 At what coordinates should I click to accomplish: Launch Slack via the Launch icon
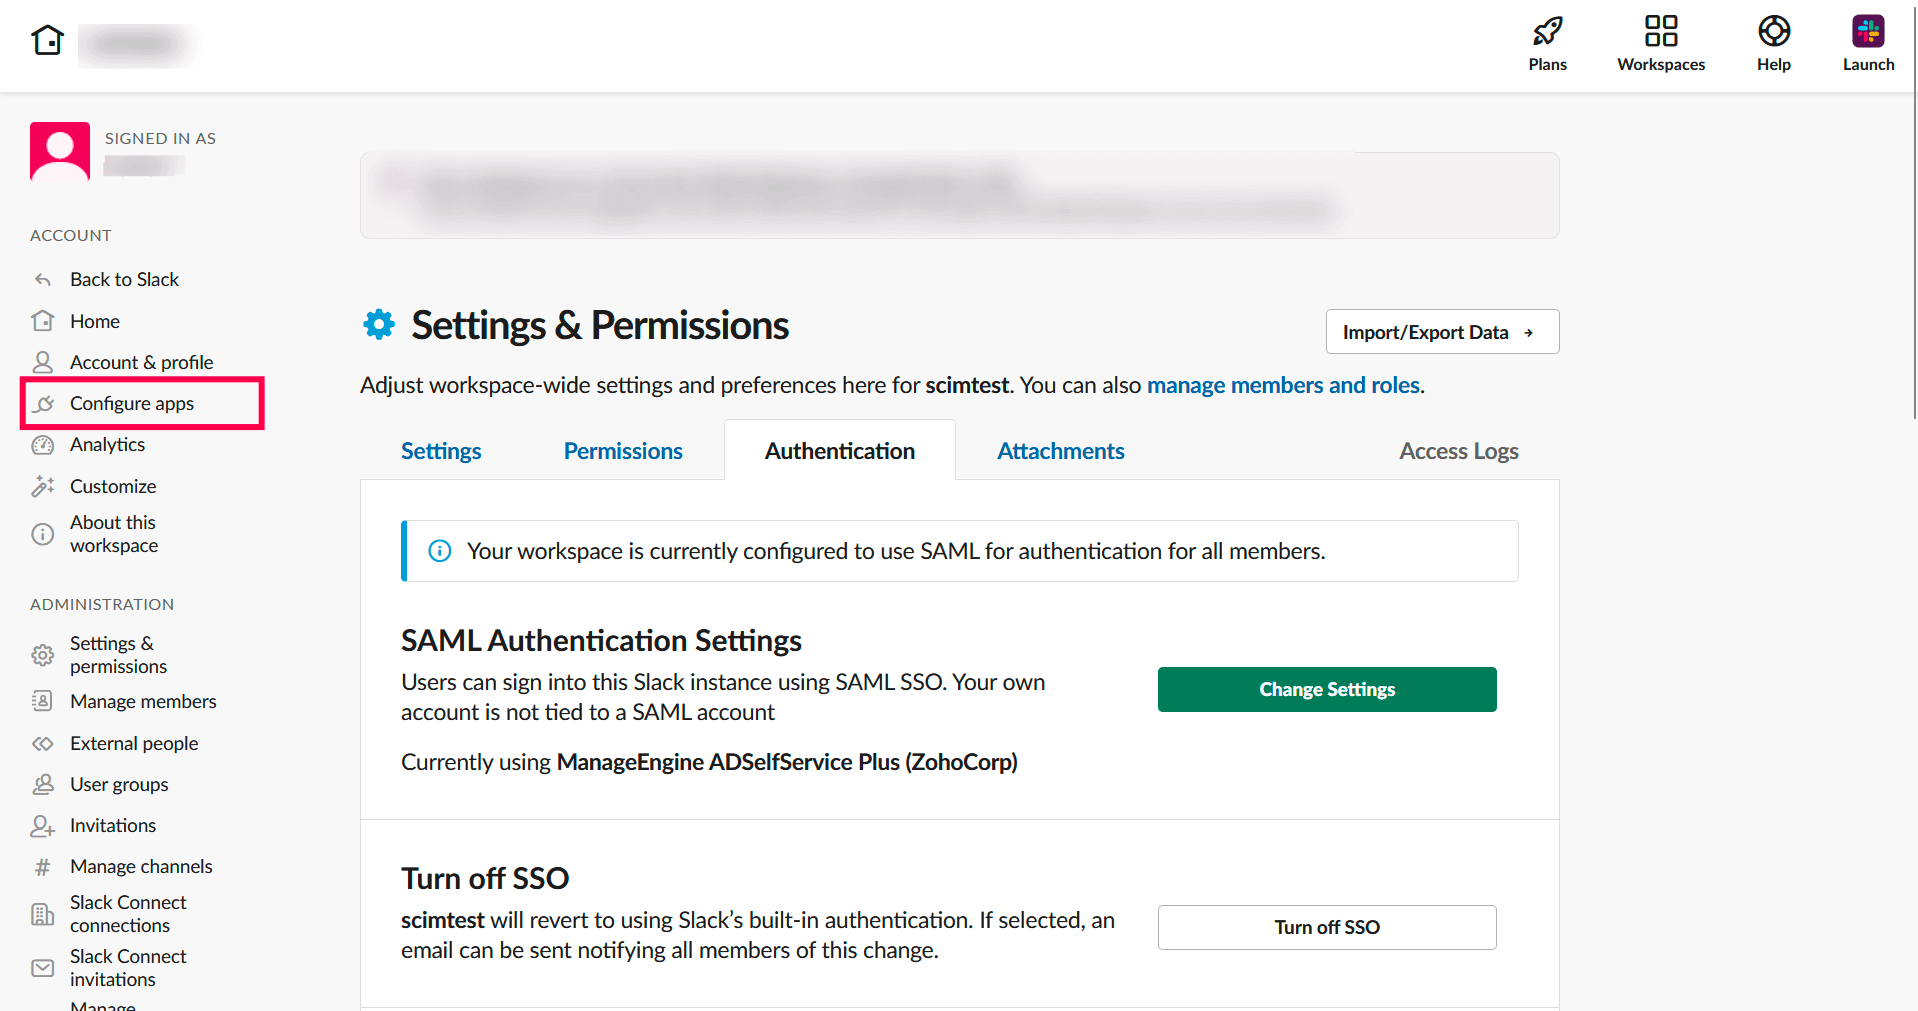pos(1867,31)
